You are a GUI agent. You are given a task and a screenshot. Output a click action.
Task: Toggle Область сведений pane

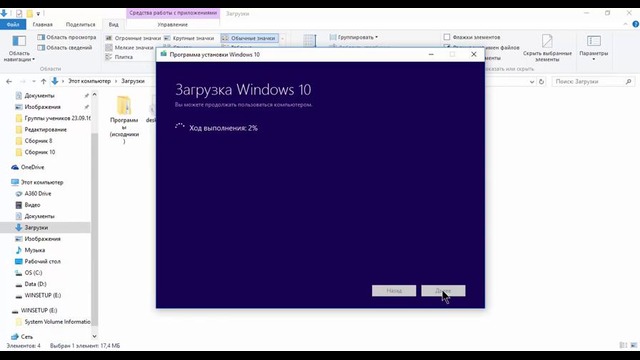[x=65, y=48]
